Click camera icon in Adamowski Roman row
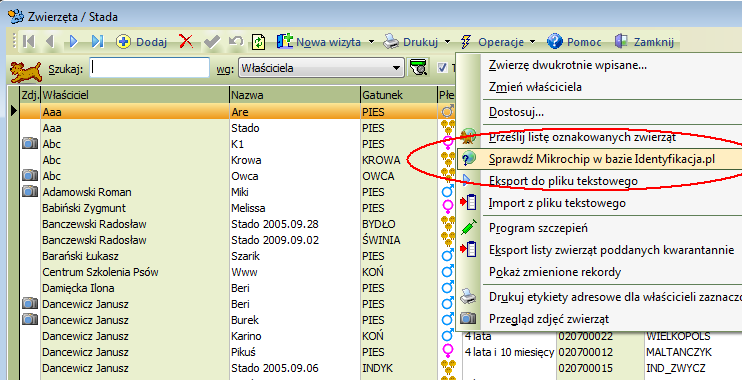The image size is (742, 380). point(30,192)
